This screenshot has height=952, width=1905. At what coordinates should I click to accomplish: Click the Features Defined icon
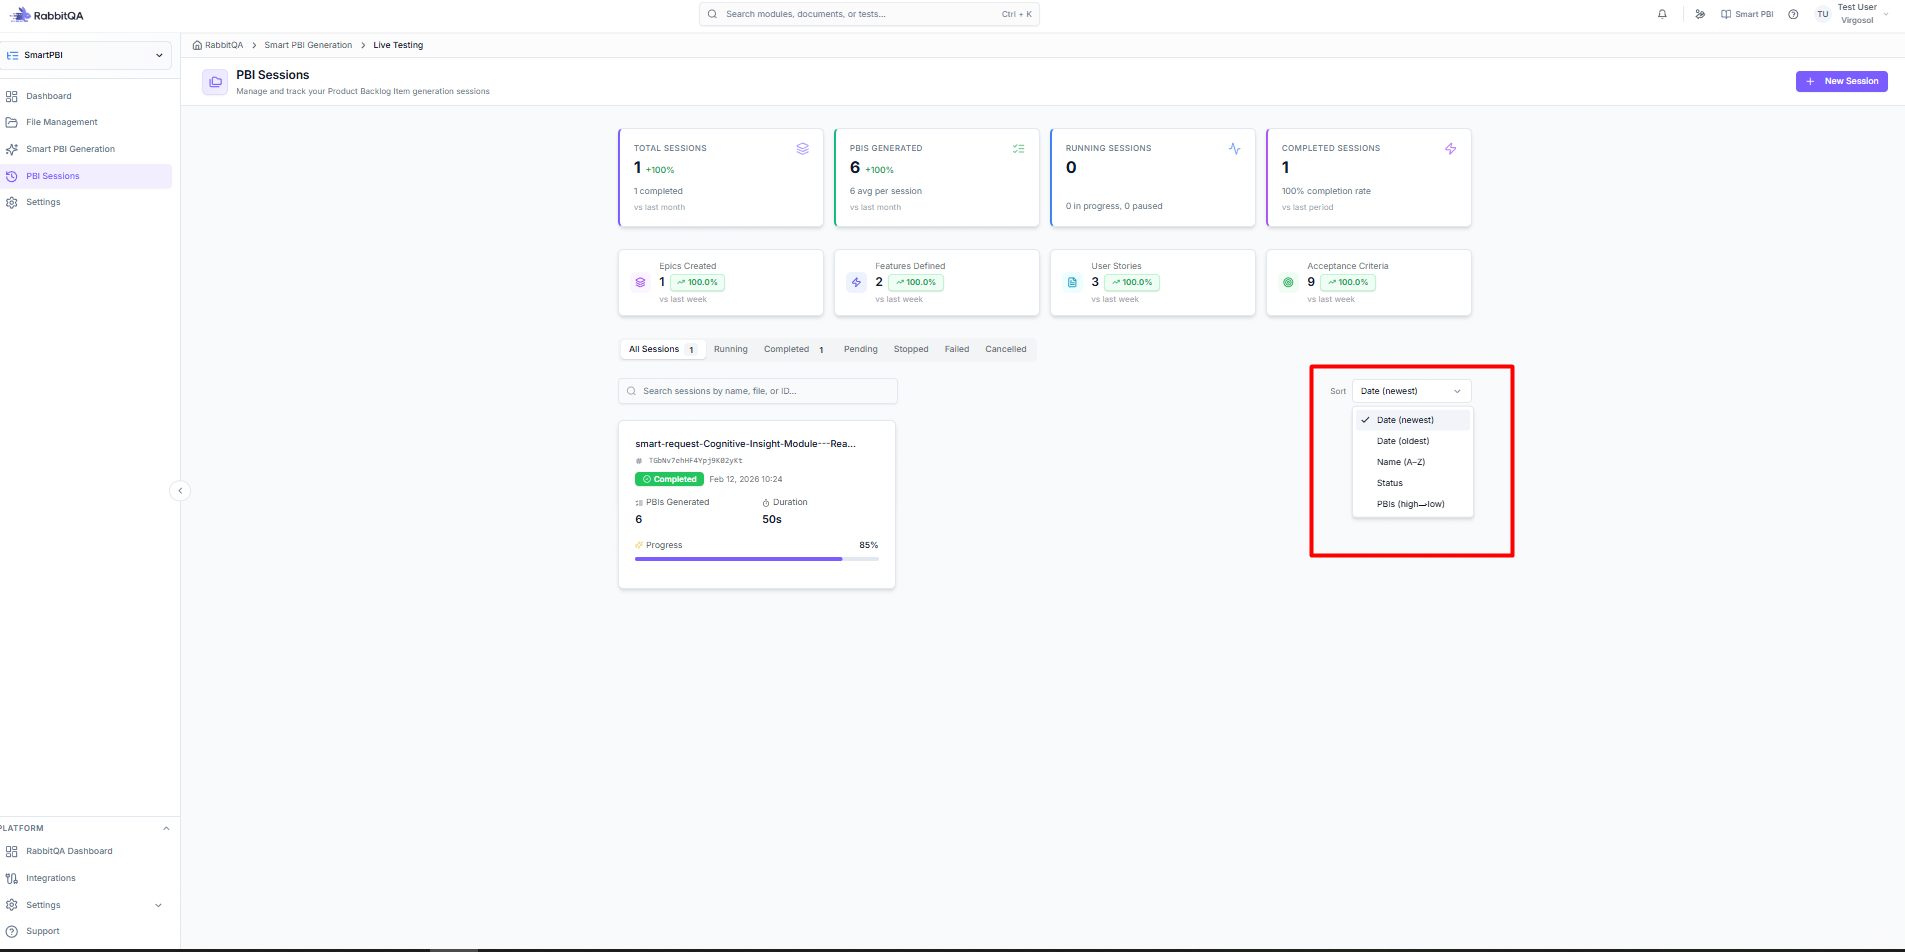tap(856, 283)
